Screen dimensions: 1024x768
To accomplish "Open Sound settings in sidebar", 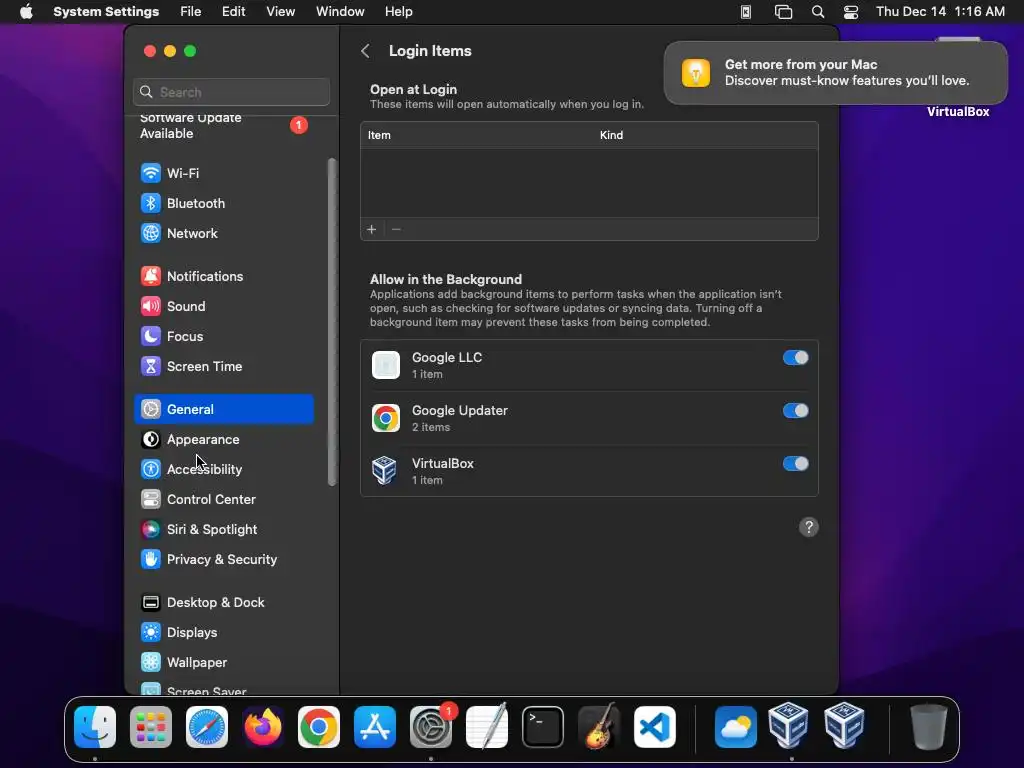I will 224,306.
